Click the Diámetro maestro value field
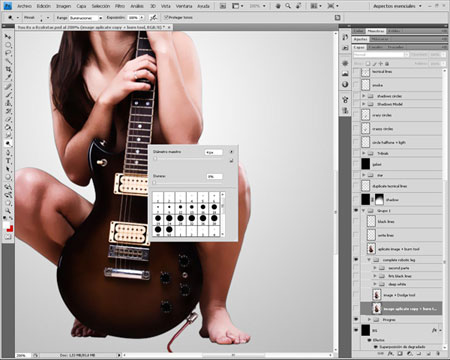This screenshot has width=450, height=360. 213,152
